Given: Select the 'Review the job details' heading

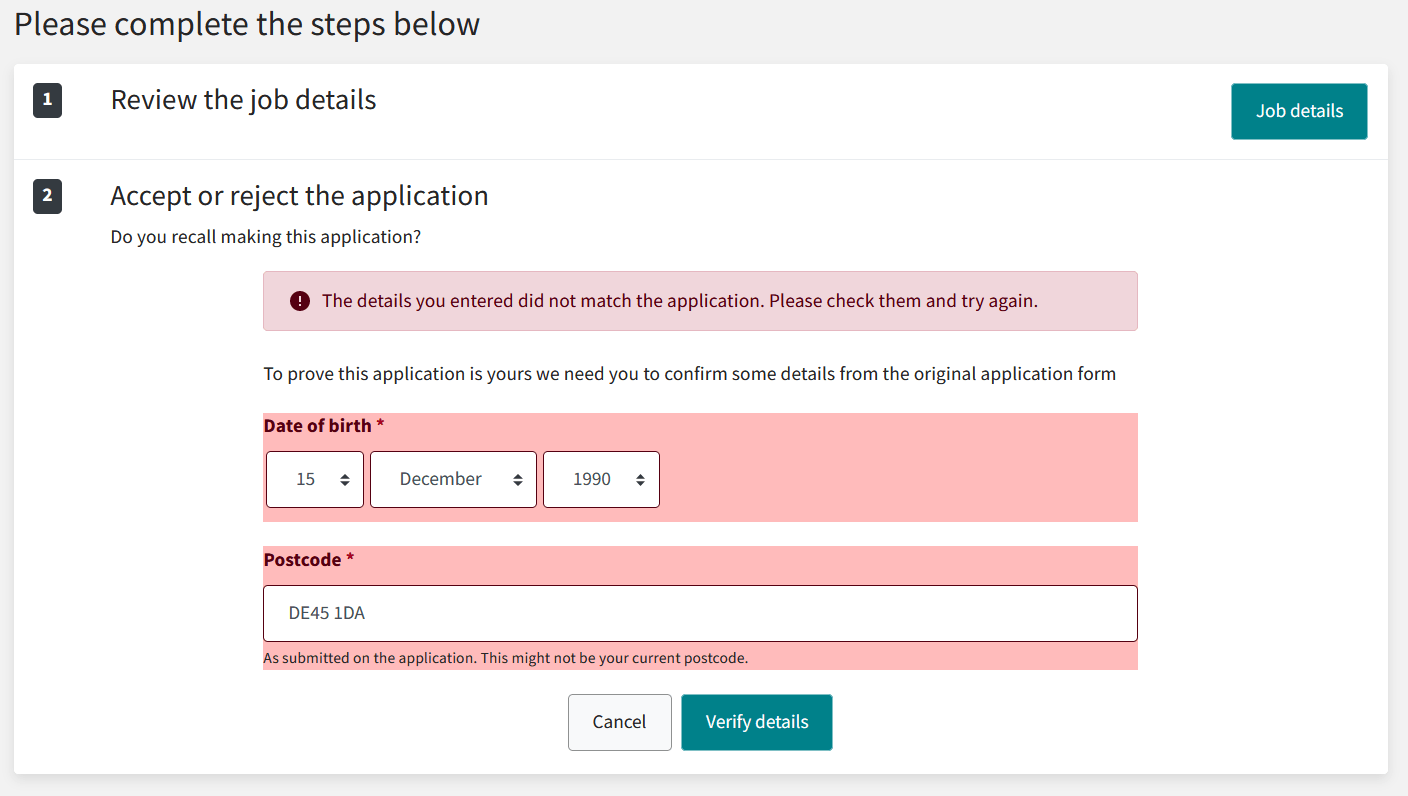Looking at the screenshot, I should [243, 100].
